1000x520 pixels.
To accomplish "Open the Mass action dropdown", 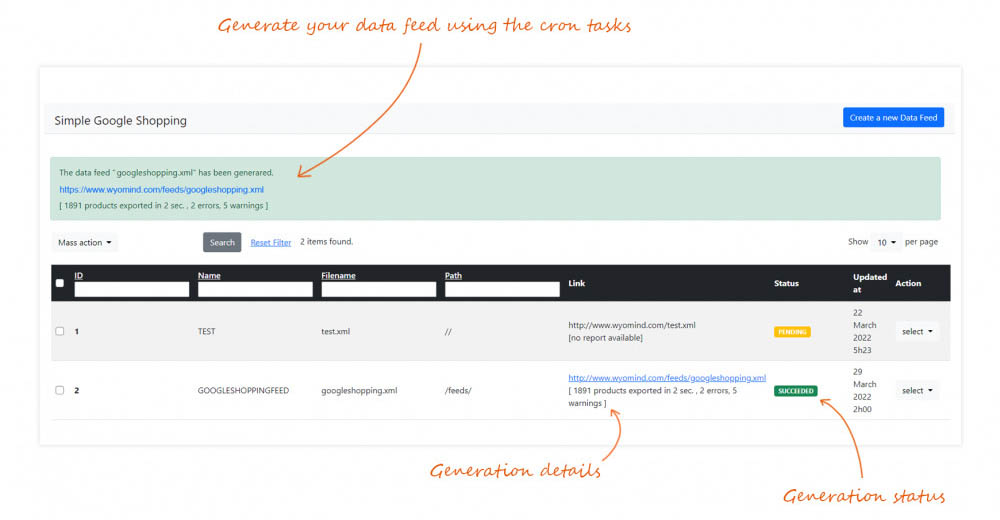I will coord(85,242).
